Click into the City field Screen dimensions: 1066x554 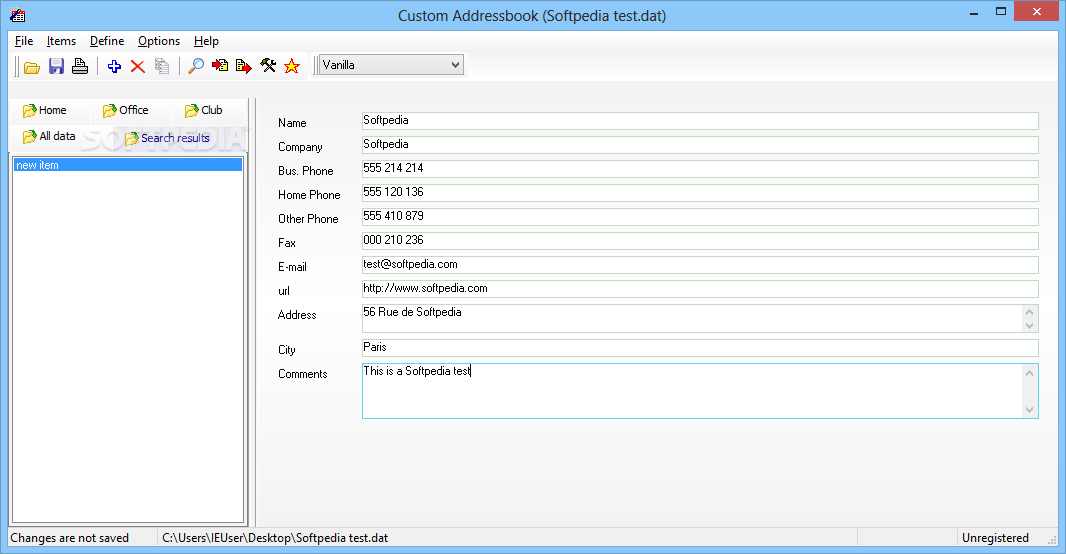pyautogui.click(x=700, y=347)
